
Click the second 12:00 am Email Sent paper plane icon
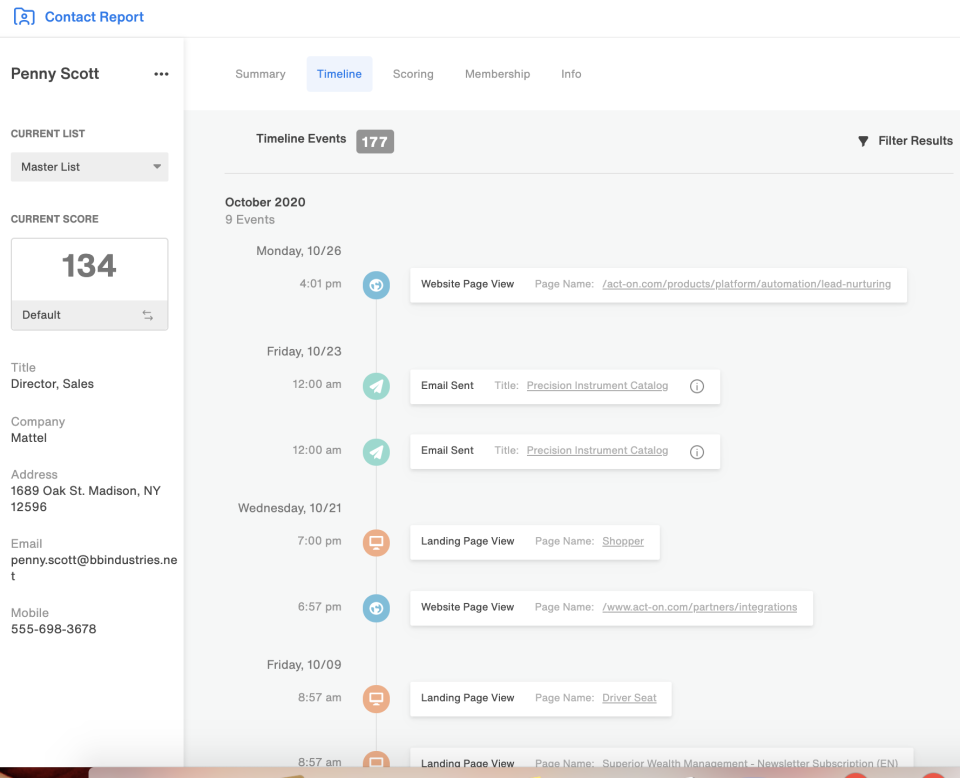[376, 452]
